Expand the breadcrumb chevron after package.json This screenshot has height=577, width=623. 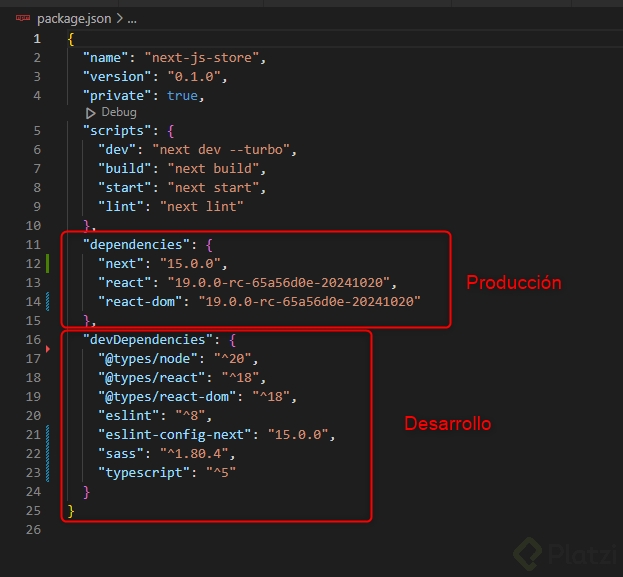pos(120,19)
